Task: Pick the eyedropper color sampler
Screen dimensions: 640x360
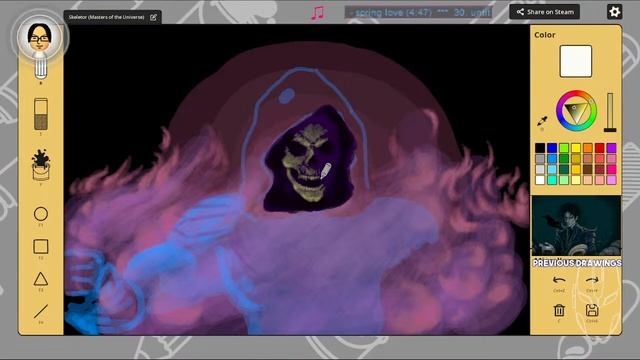Action: pyautogui.click(x=542, y=121)
